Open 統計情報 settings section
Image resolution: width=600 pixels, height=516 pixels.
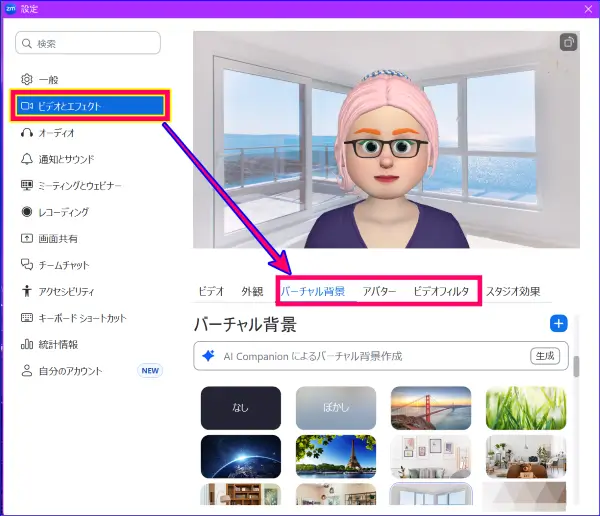coord(58,344)
